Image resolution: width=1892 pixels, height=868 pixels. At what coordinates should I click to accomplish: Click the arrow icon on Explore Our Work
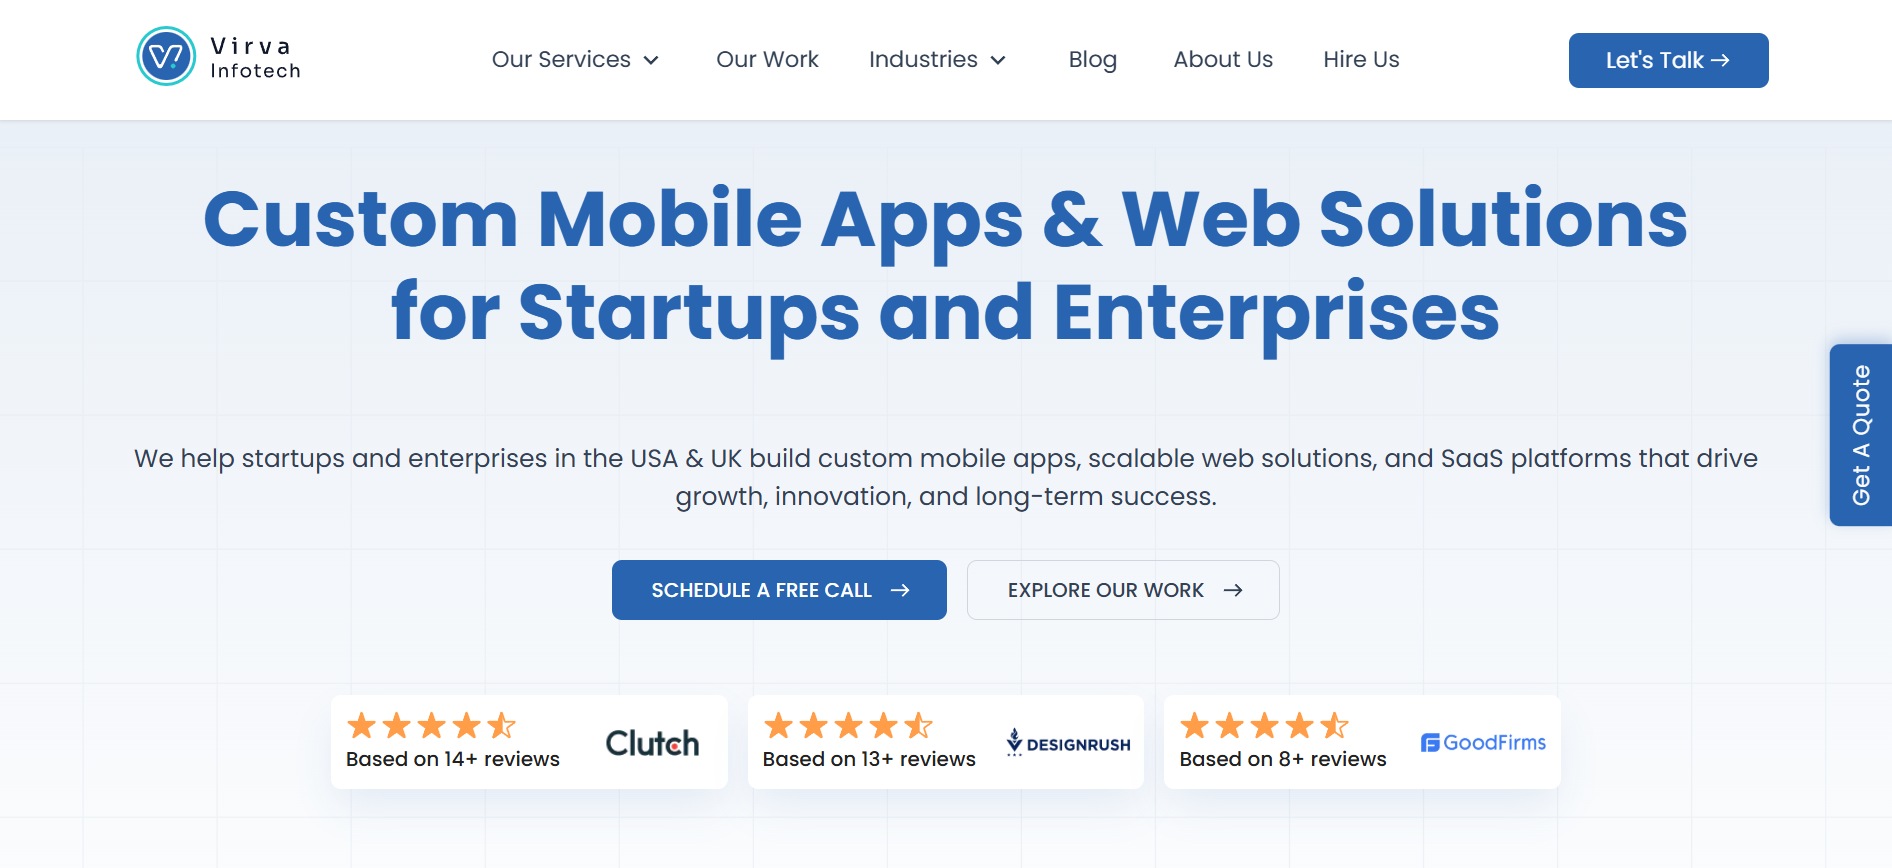click(x=1233, y=590)
